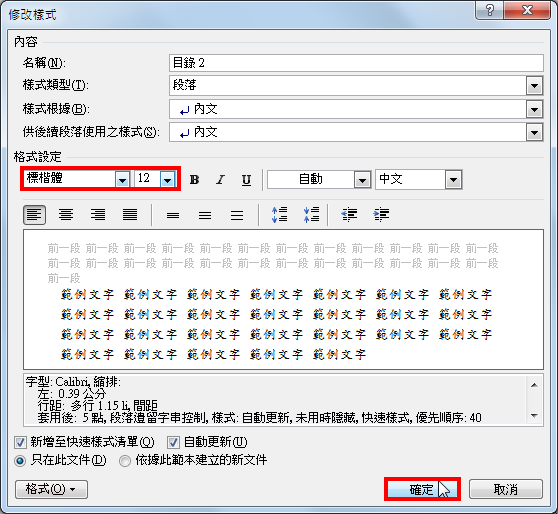Open font size 12 dropdown
Viewport: 558px width, 514px height.
168,179
